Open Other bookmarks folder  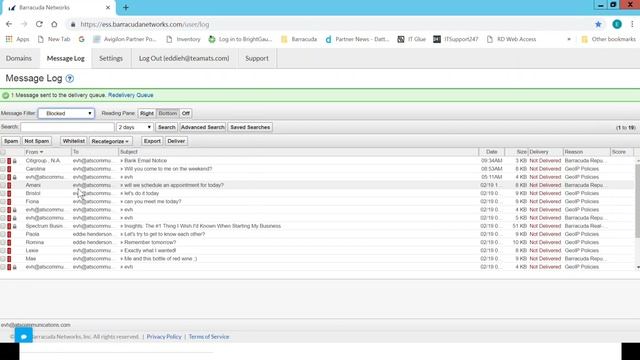(x=608, y=39)
